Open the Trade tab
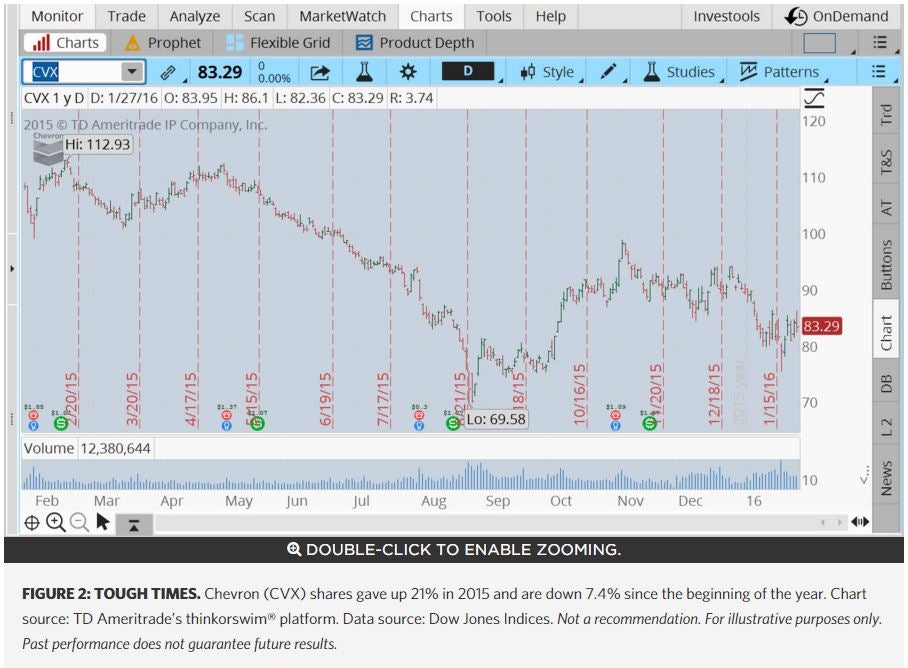 coord(126,16)
